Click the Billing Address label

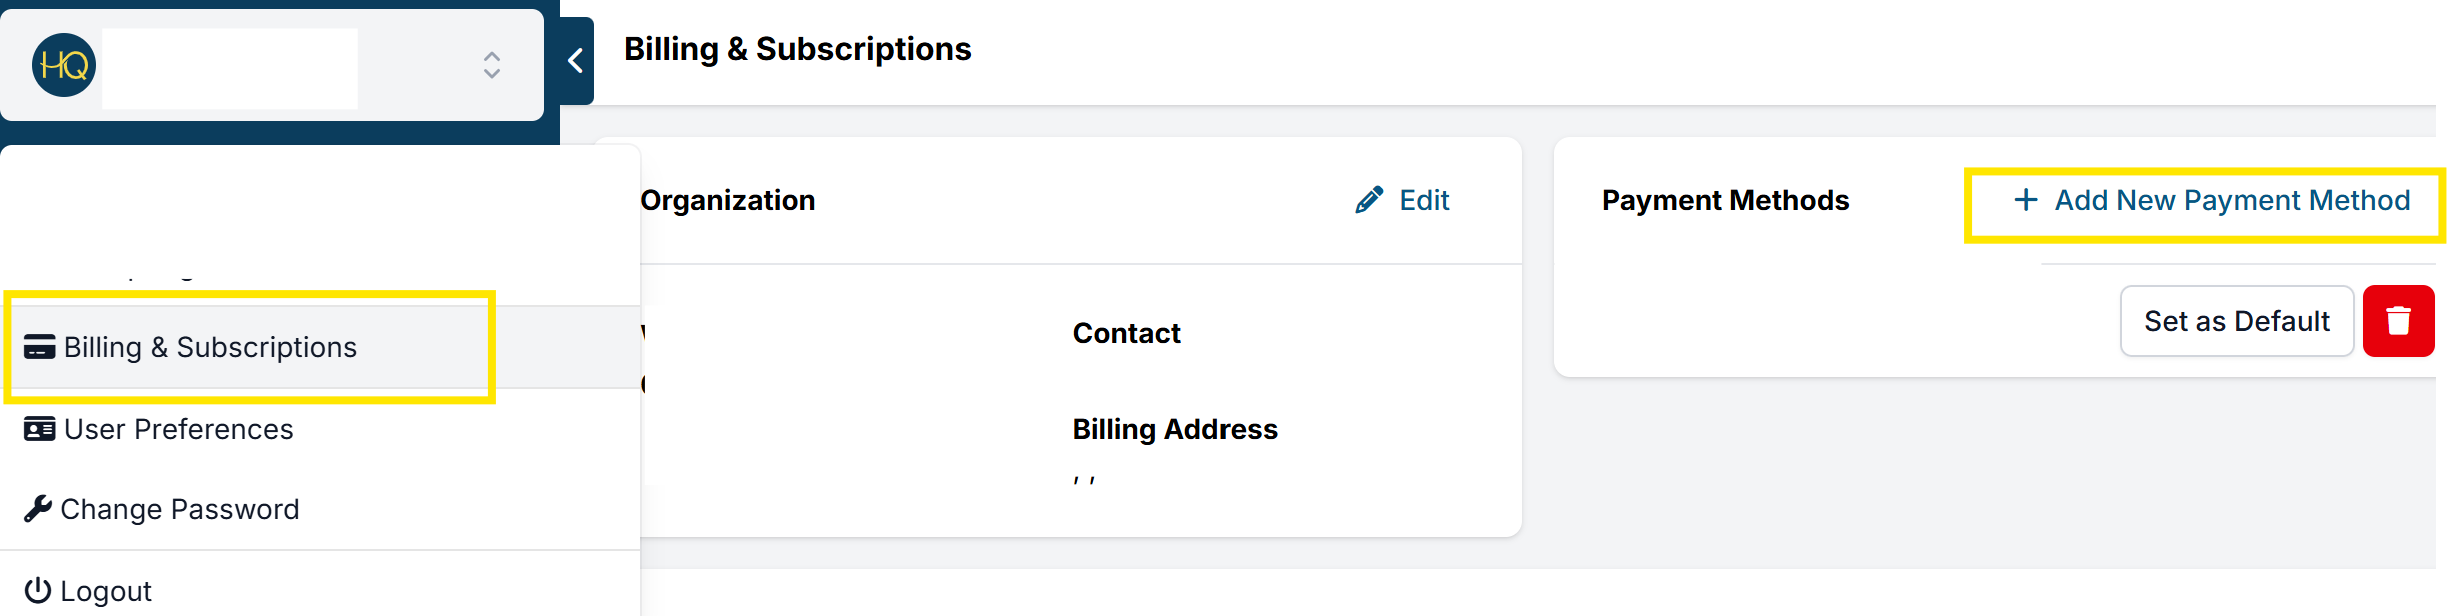[x=1175, y=429]
